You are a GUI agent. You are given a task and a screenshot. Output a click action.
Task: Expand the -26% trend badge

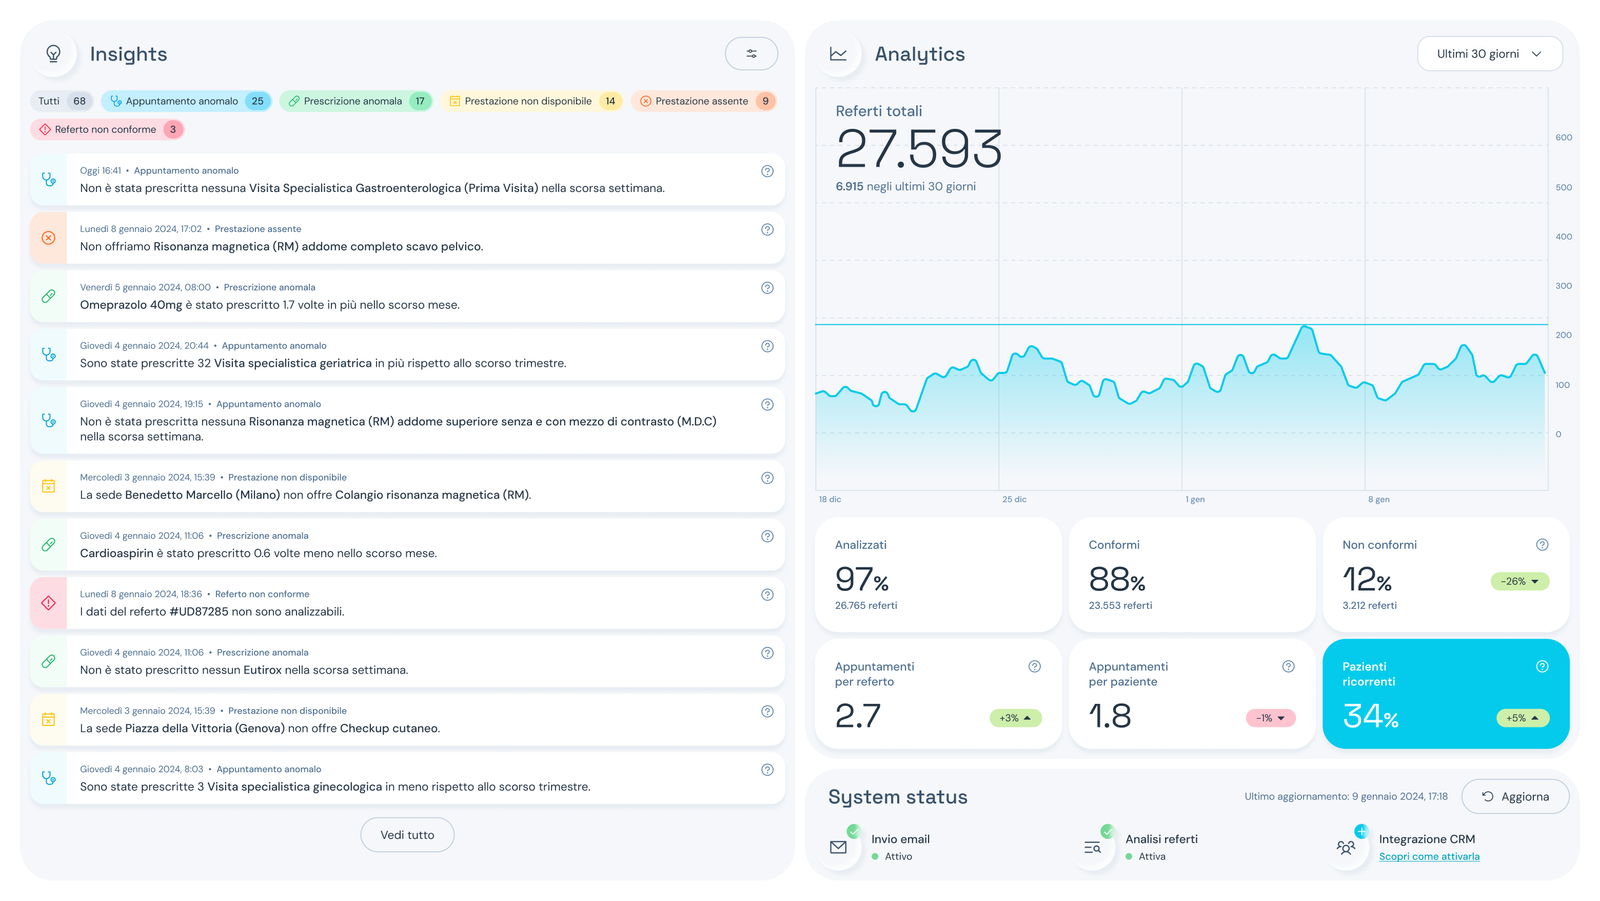tap(1519, 581)
